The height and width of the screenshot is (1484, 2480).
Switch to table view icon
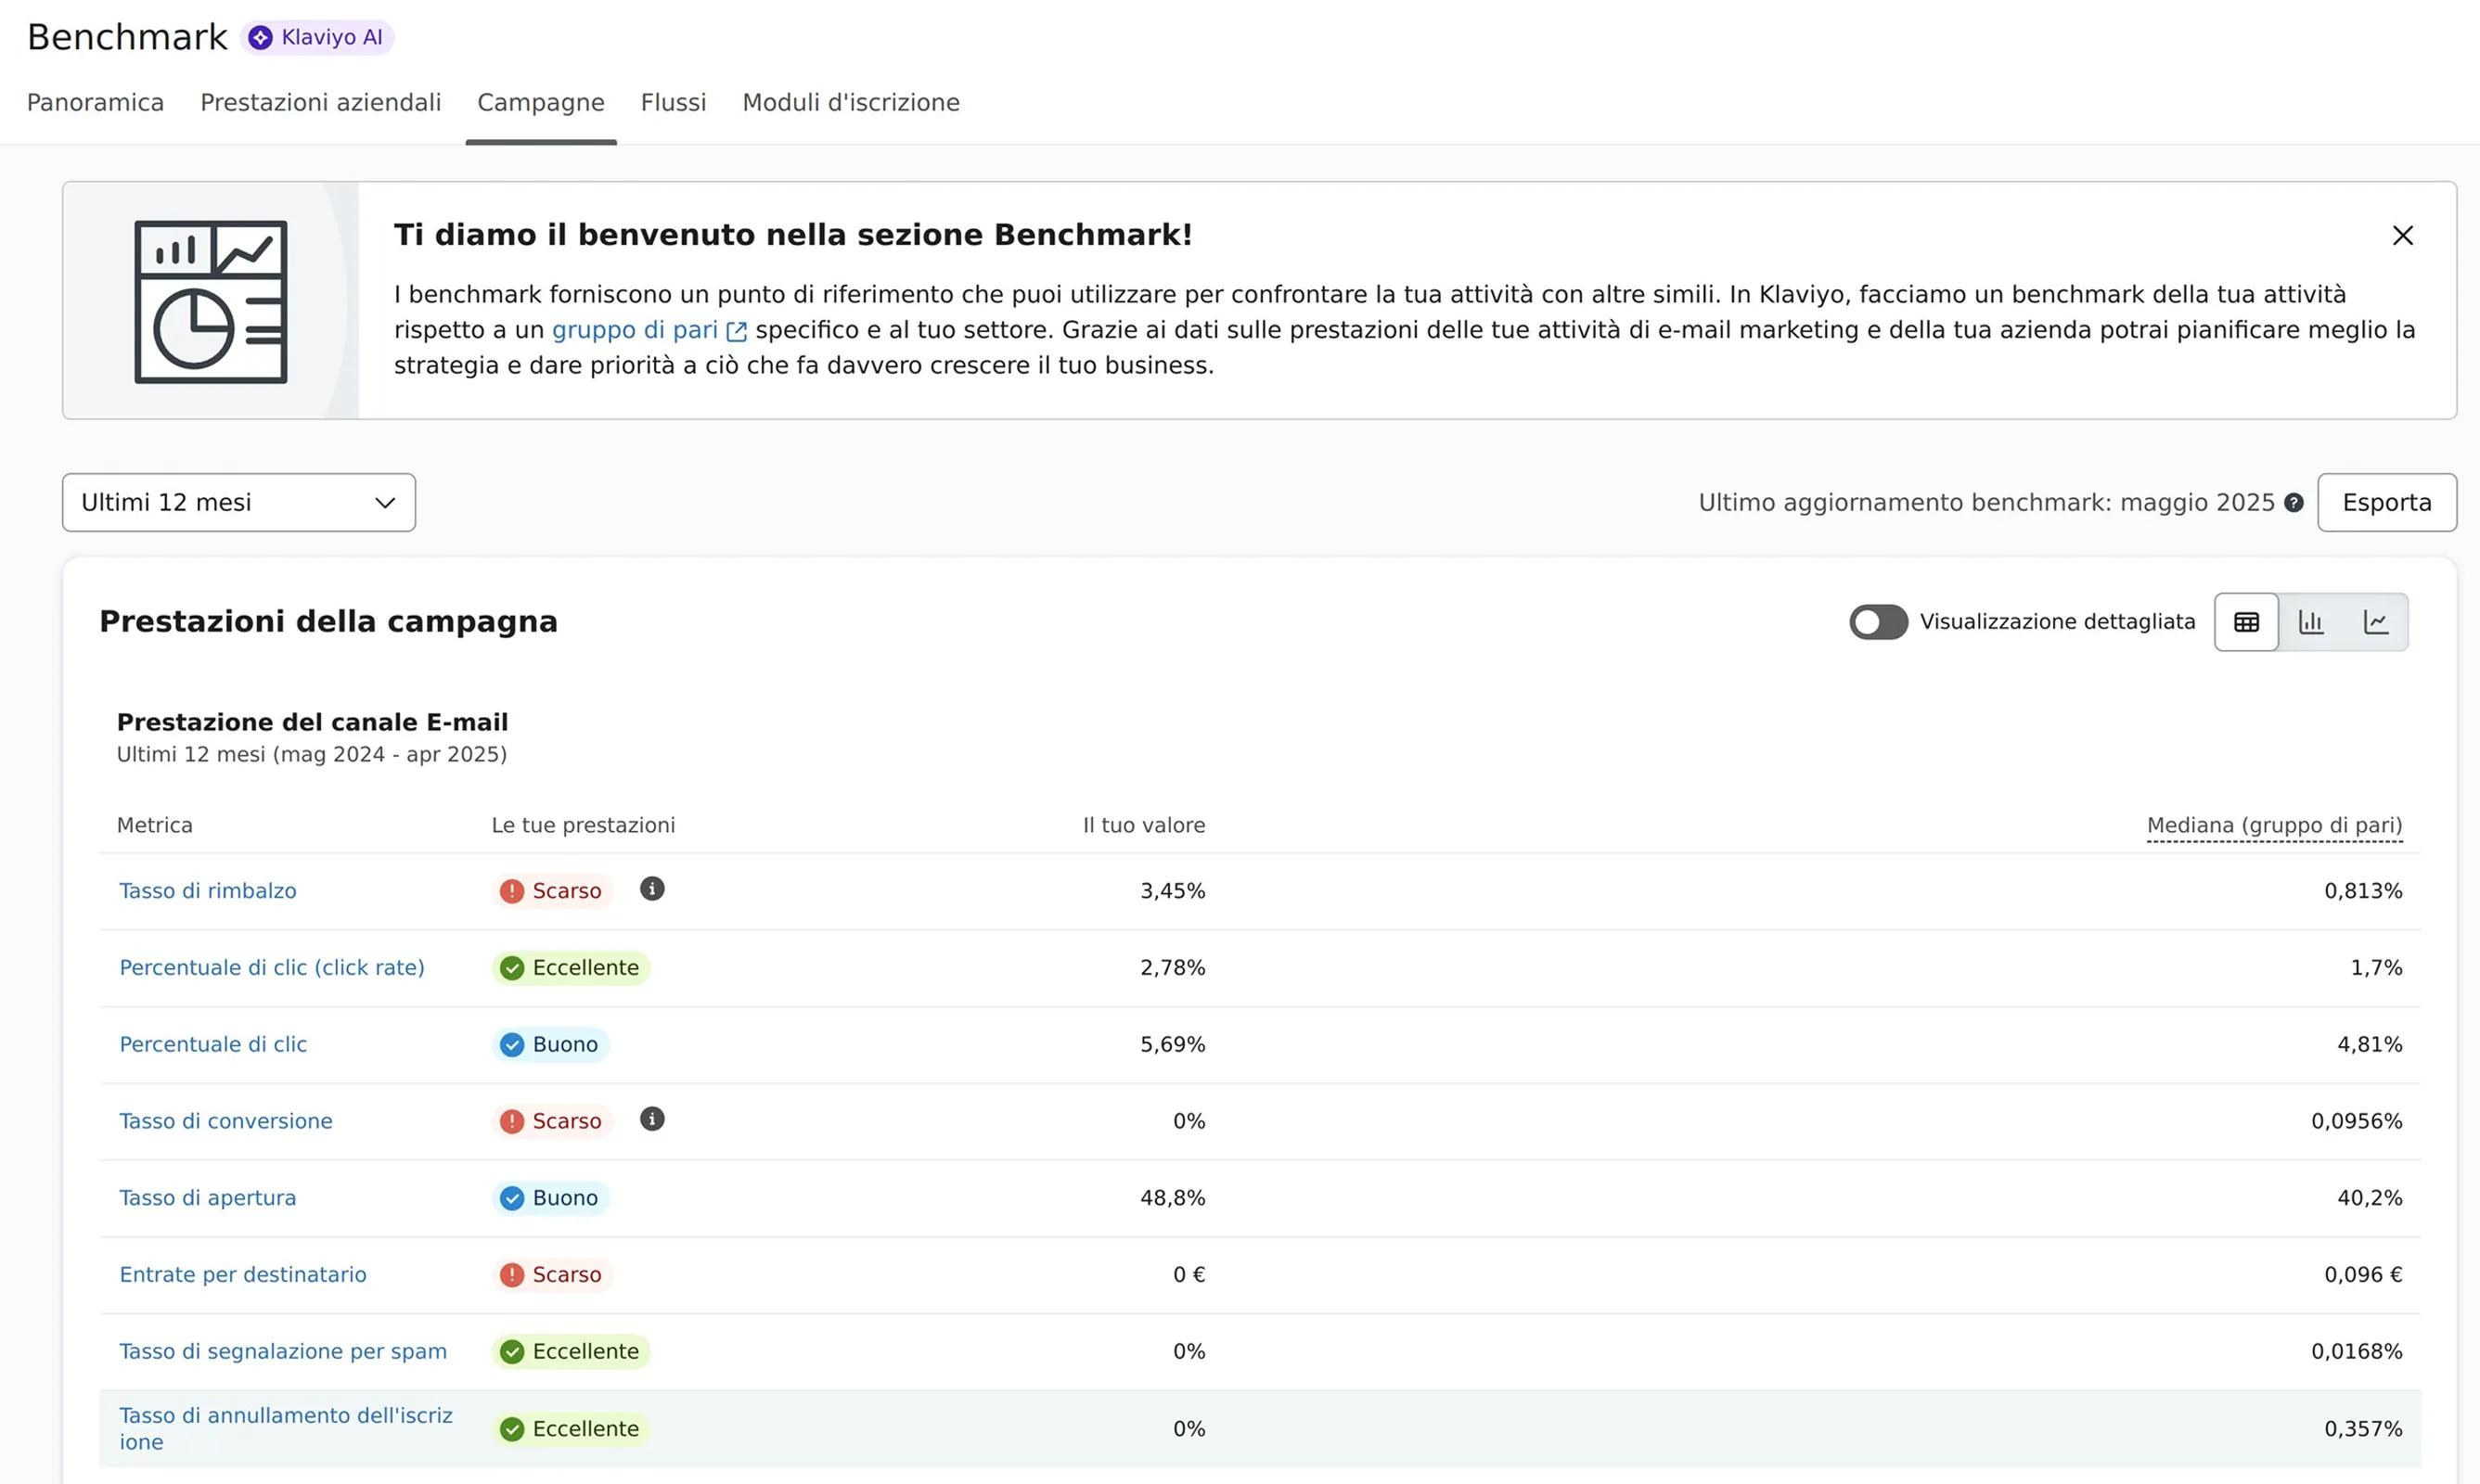(2246, 622)
